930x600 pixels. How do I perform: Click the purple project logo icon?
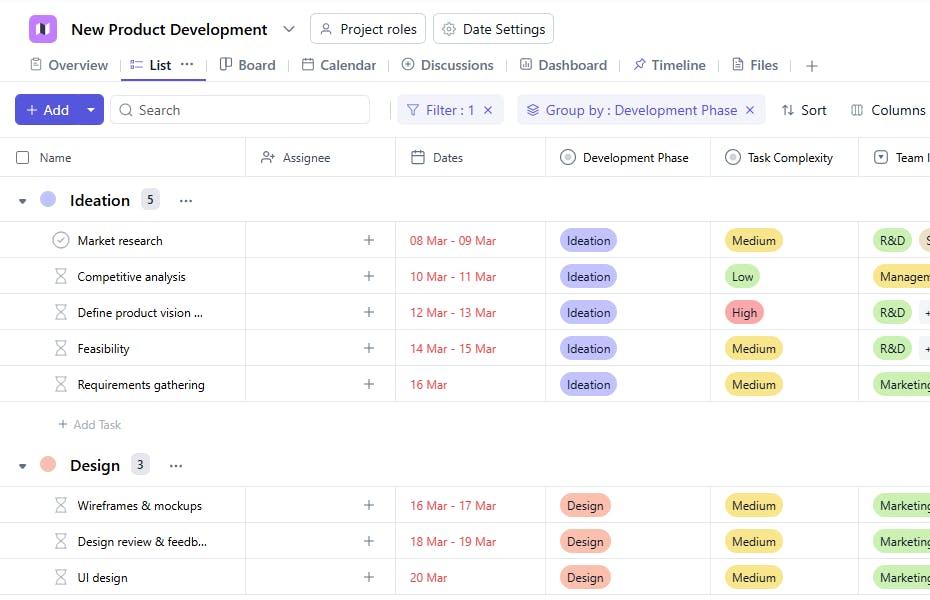pos(43,29)
